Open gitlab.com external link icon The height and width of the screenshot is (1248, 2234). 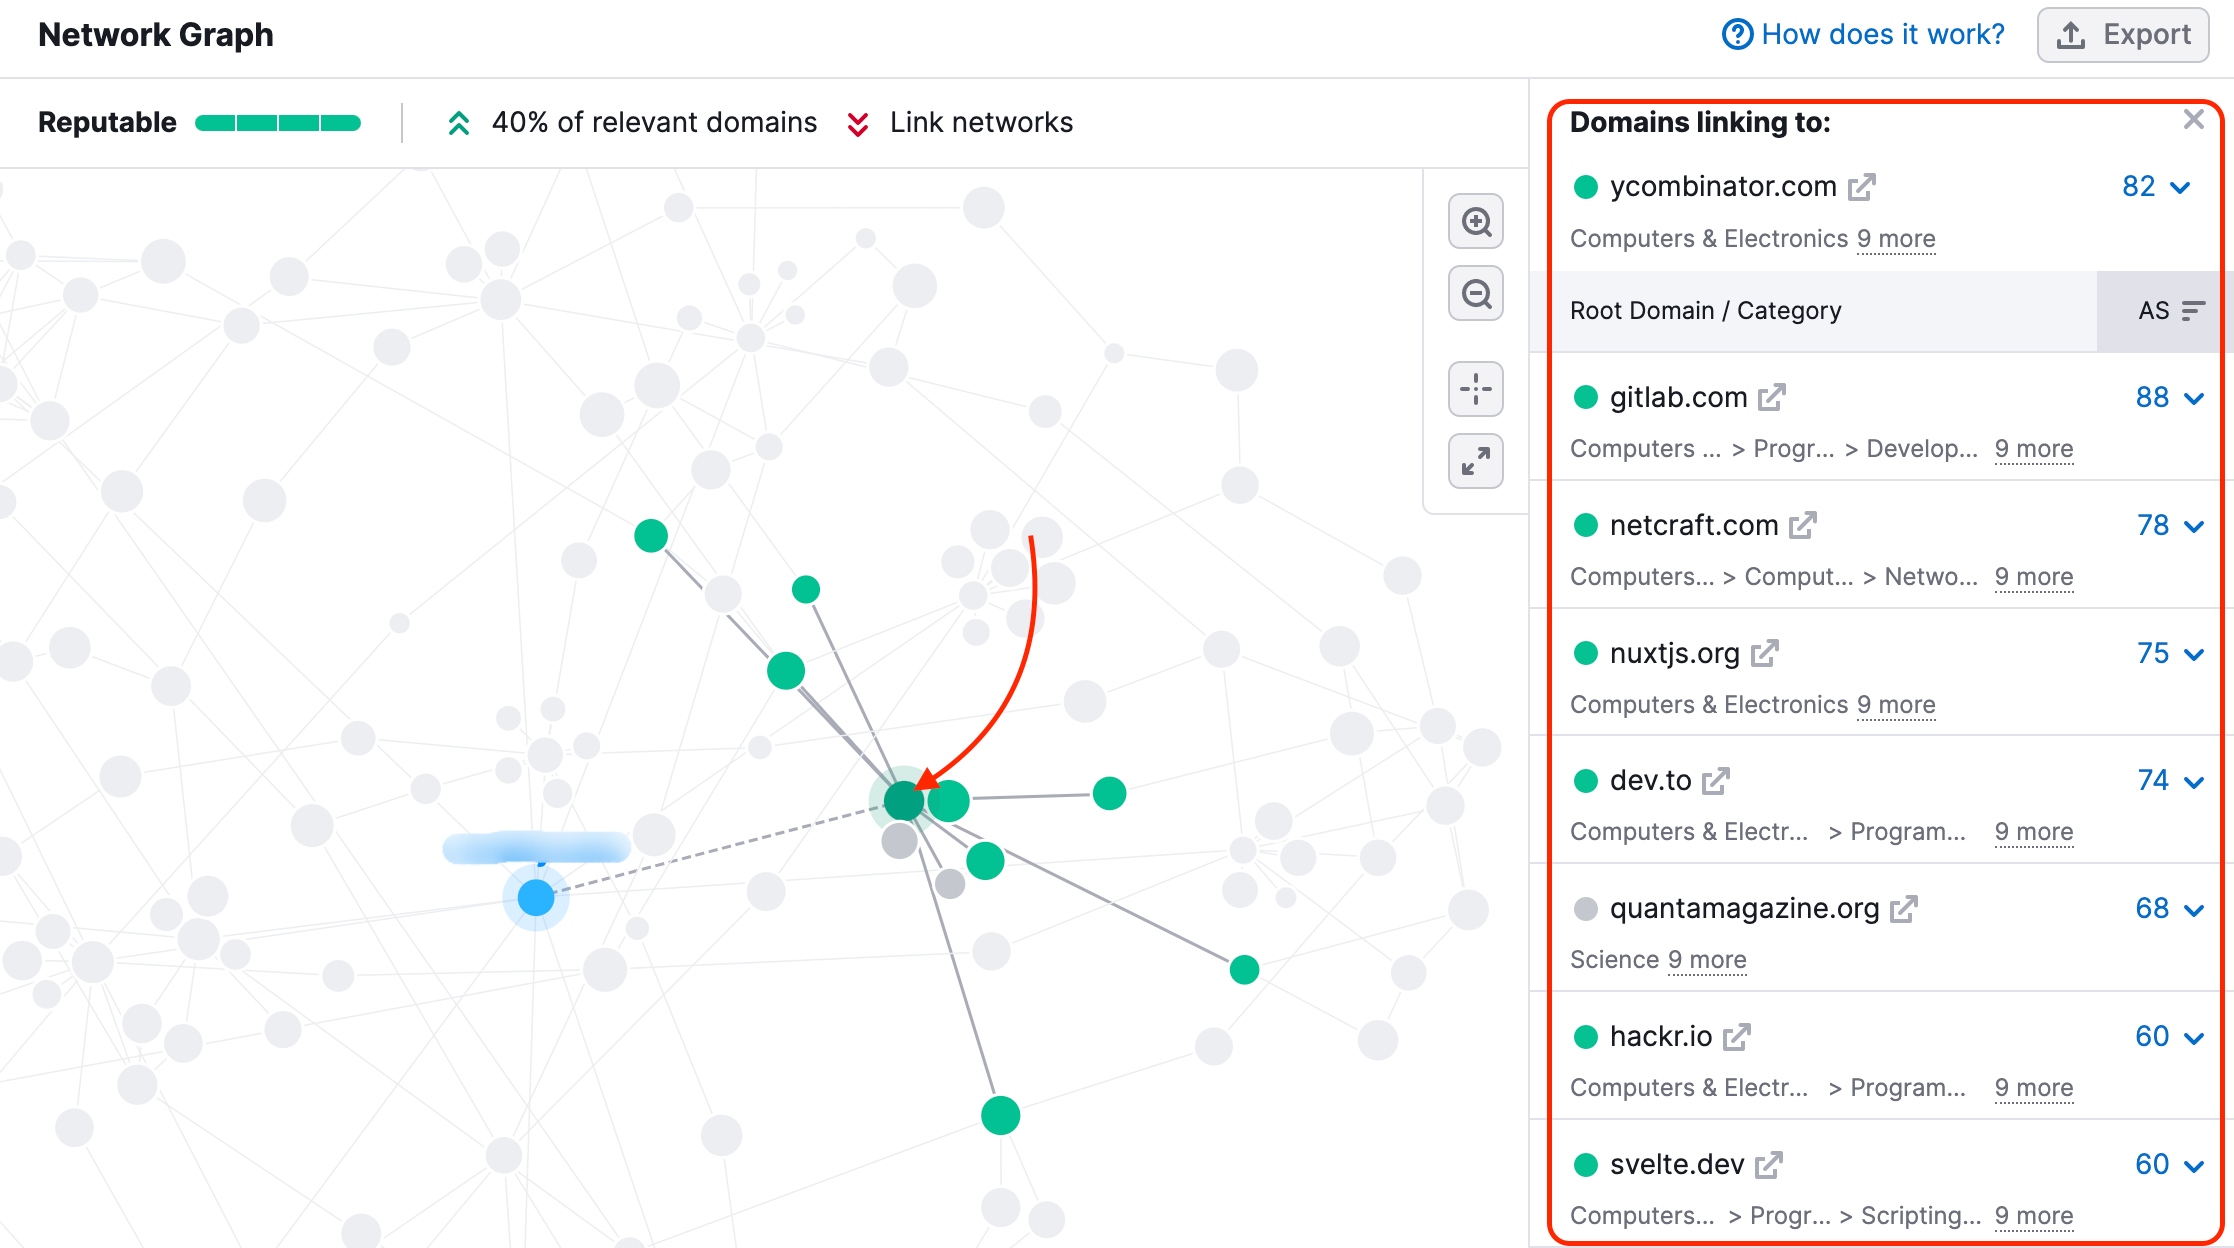[1772, 398]
